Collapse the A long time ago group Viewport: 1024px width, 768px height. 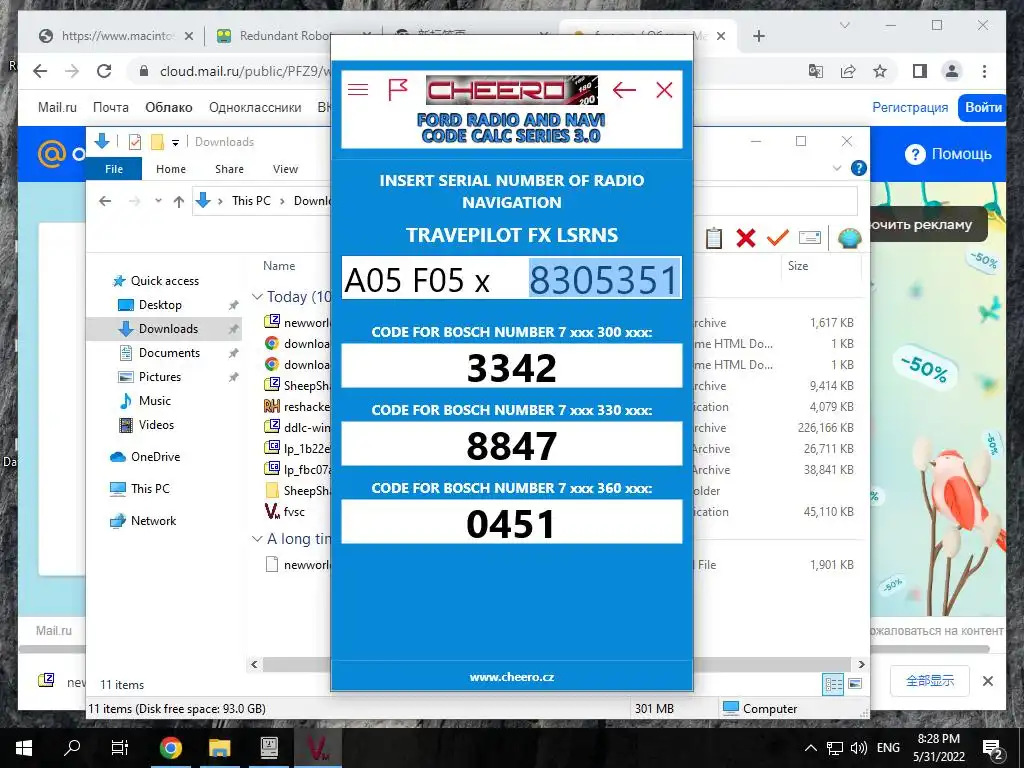257,539
